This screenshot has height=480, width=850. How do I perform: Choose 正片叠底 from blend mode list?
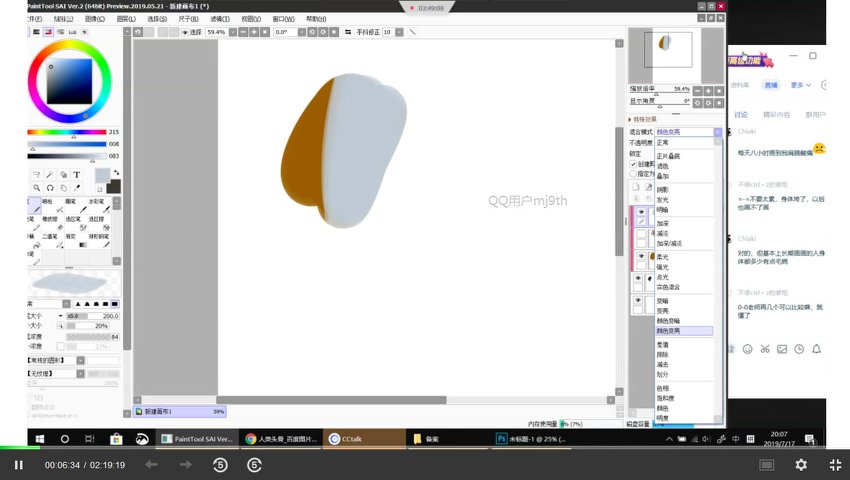(668, 156)
